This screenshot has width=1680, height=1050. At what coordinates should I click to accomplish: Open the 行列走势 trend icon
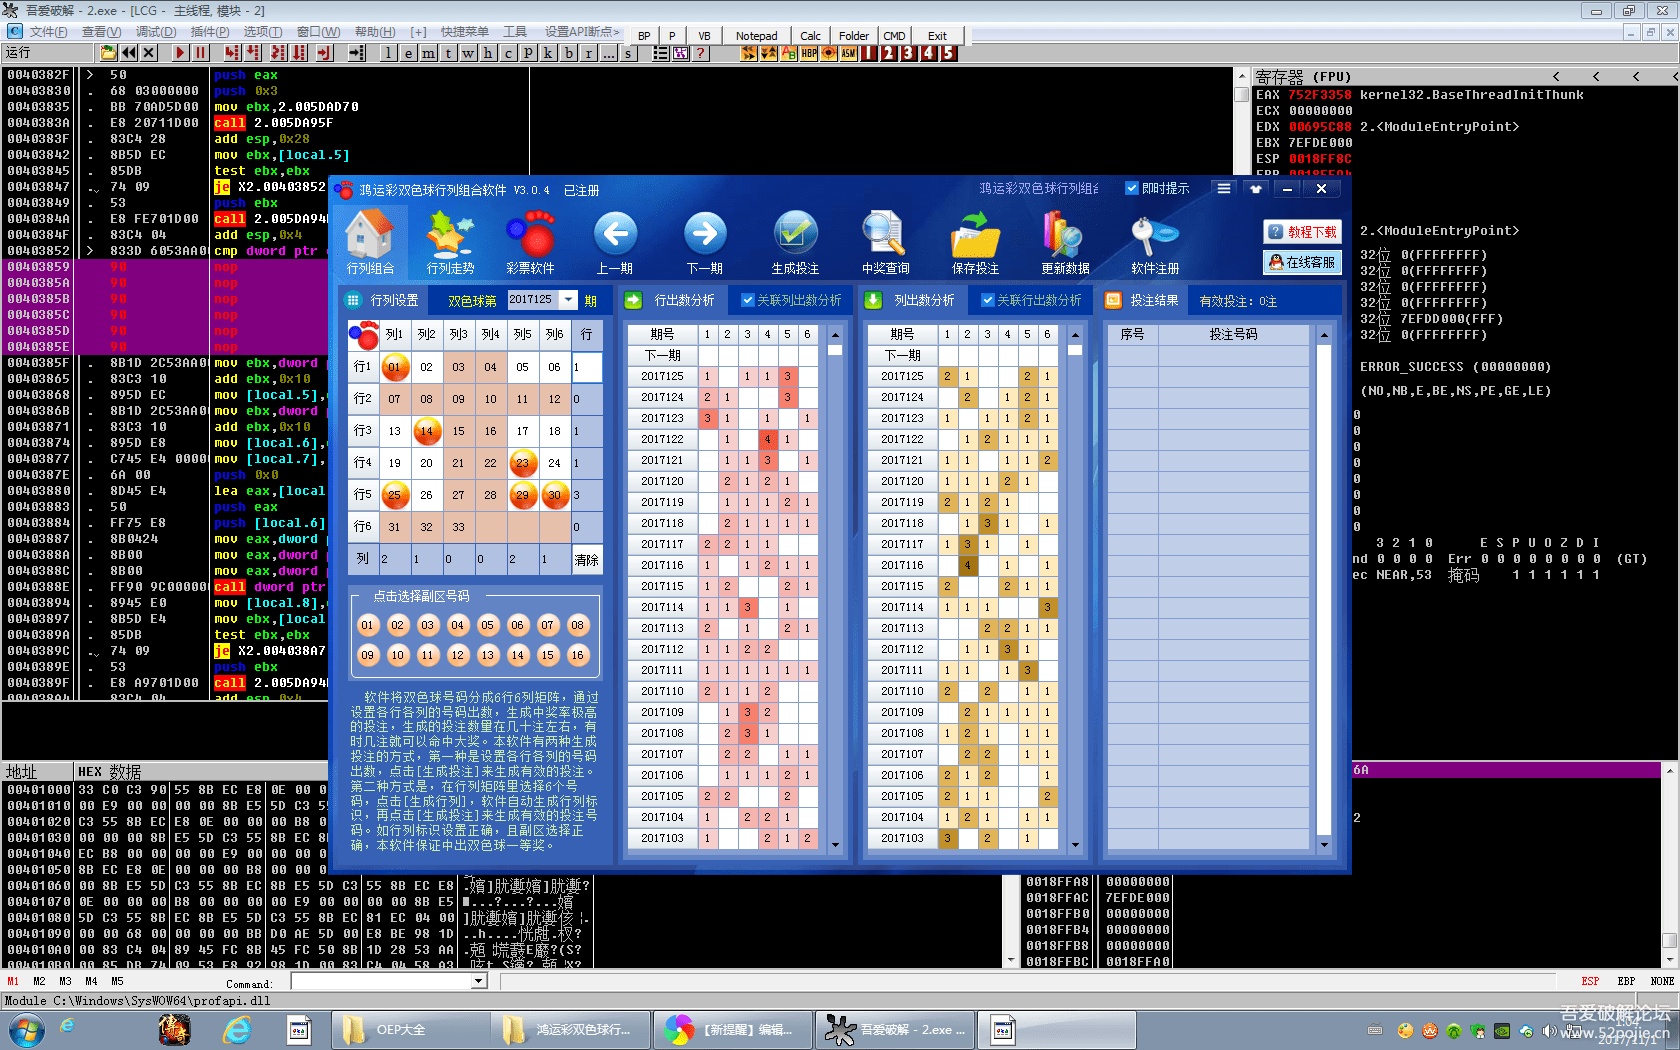point(450,240)
